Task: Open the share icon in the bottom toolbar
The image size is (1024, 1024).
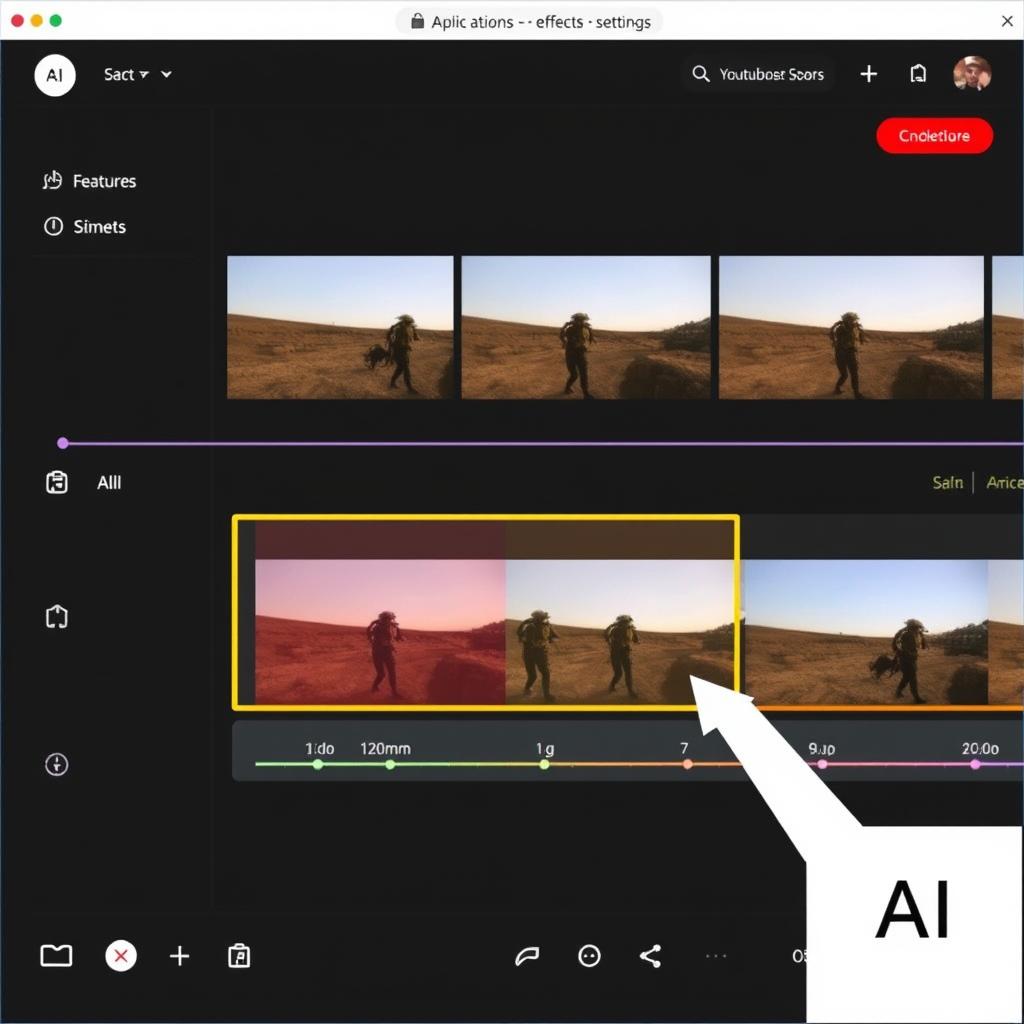Action: (651, 956)
